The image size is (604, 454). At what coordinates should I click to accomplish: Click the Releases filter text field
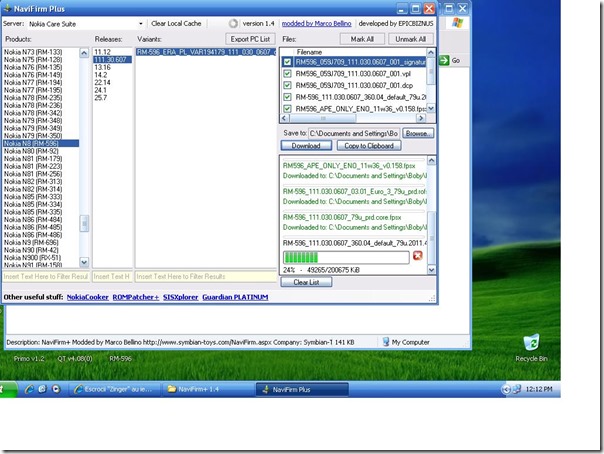coord(112,276)
